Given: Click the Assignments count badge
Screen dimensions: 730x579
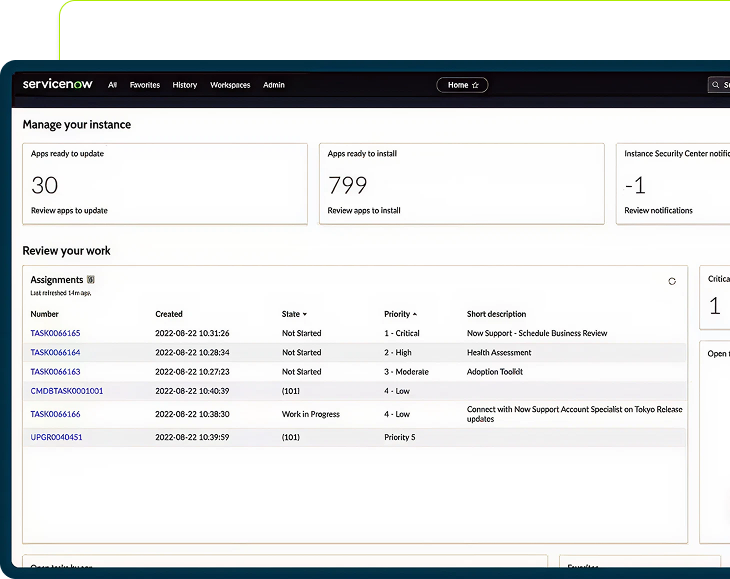Looking at the screenshot, I should [x=91, y=280].
